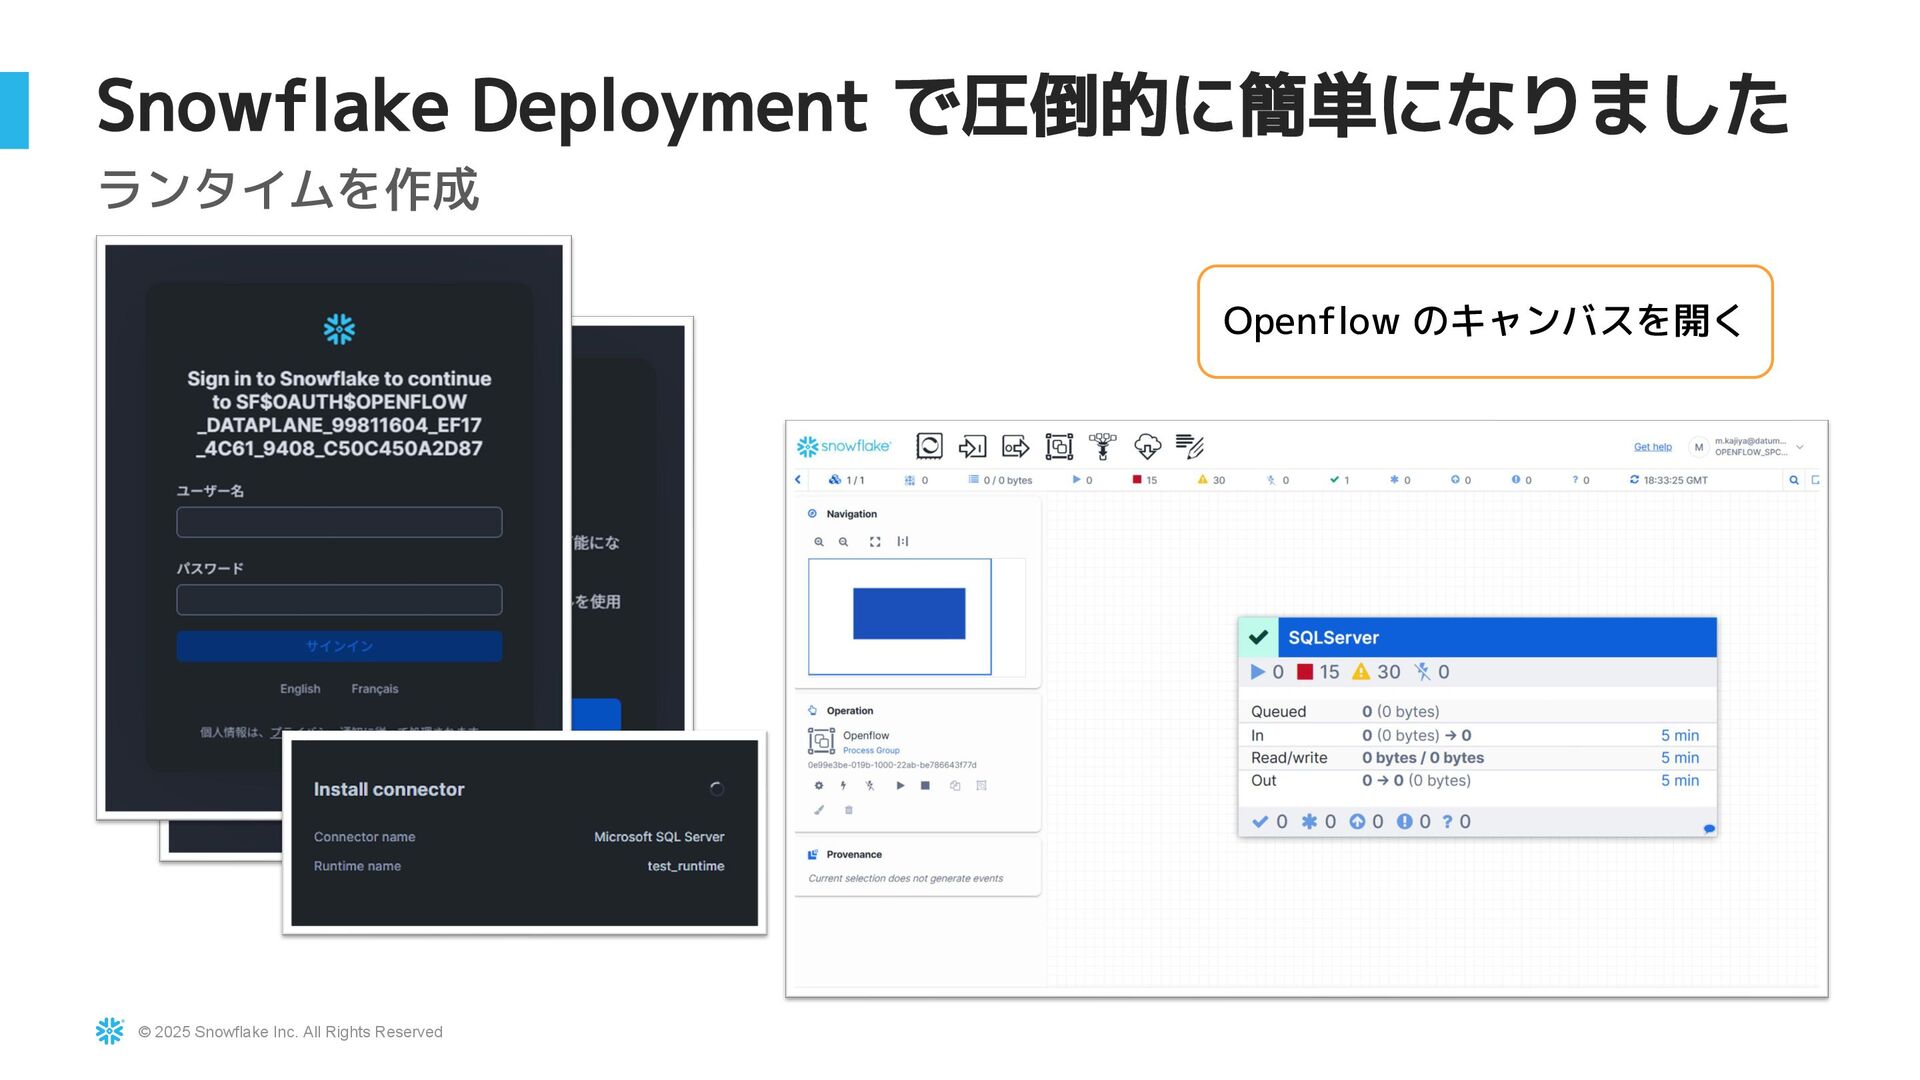The image size is (1920, 1080).
Task: Select the Process Group toolbar icon
Action: click(1059, 446)
